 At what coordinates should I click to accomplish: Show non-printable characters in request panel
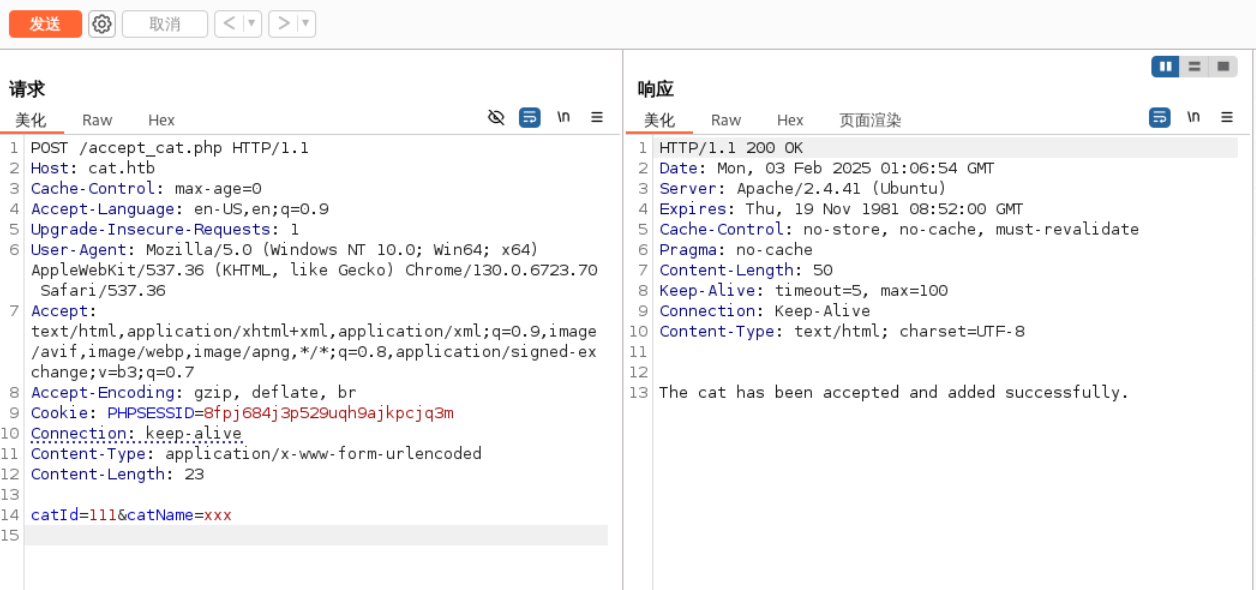coord(564,117)
